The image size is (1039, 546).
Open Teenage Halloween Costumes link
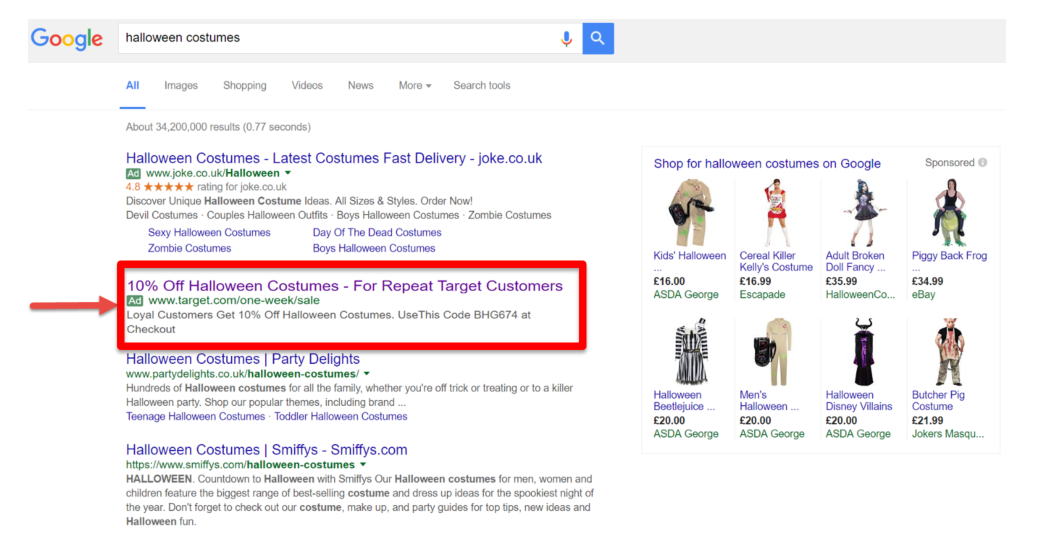(195, 417)
